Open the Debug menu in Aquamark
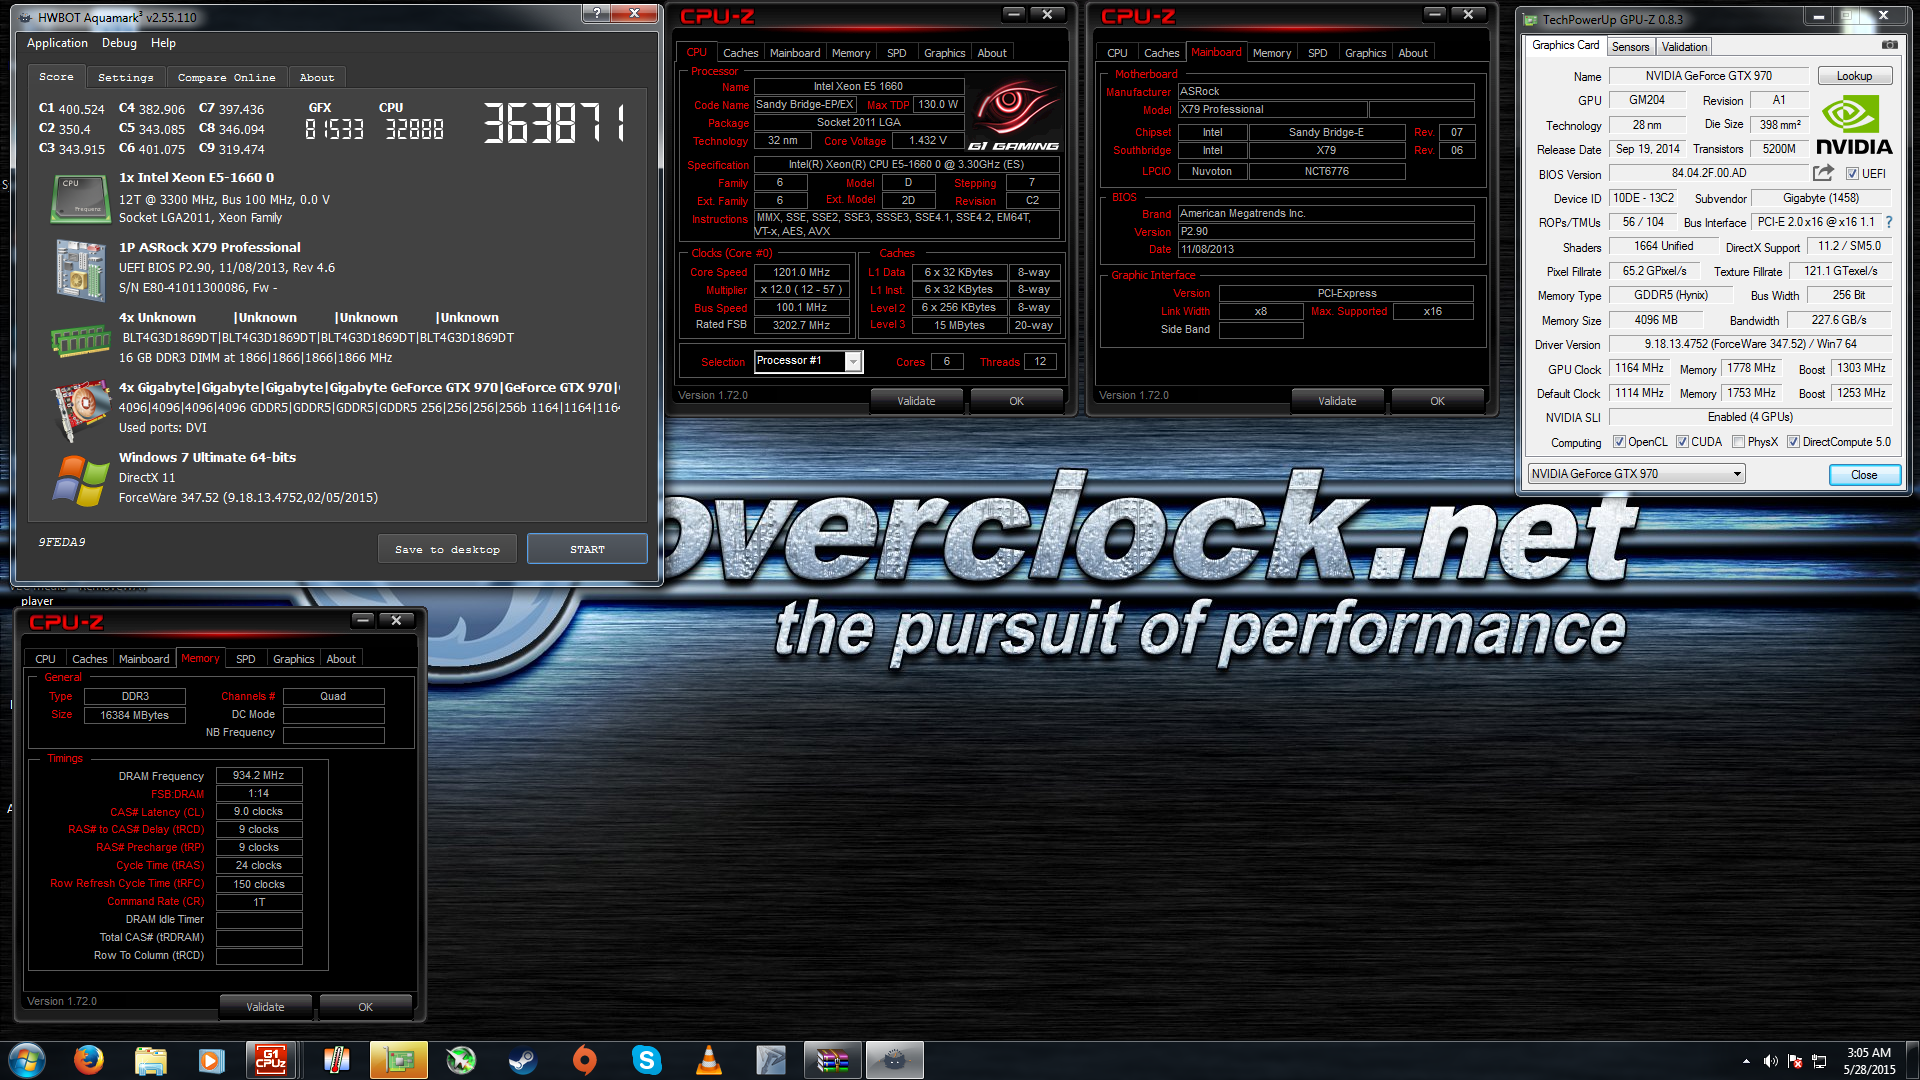The height and width of the screenshot is (1080, 1920). tap(119, 43)
